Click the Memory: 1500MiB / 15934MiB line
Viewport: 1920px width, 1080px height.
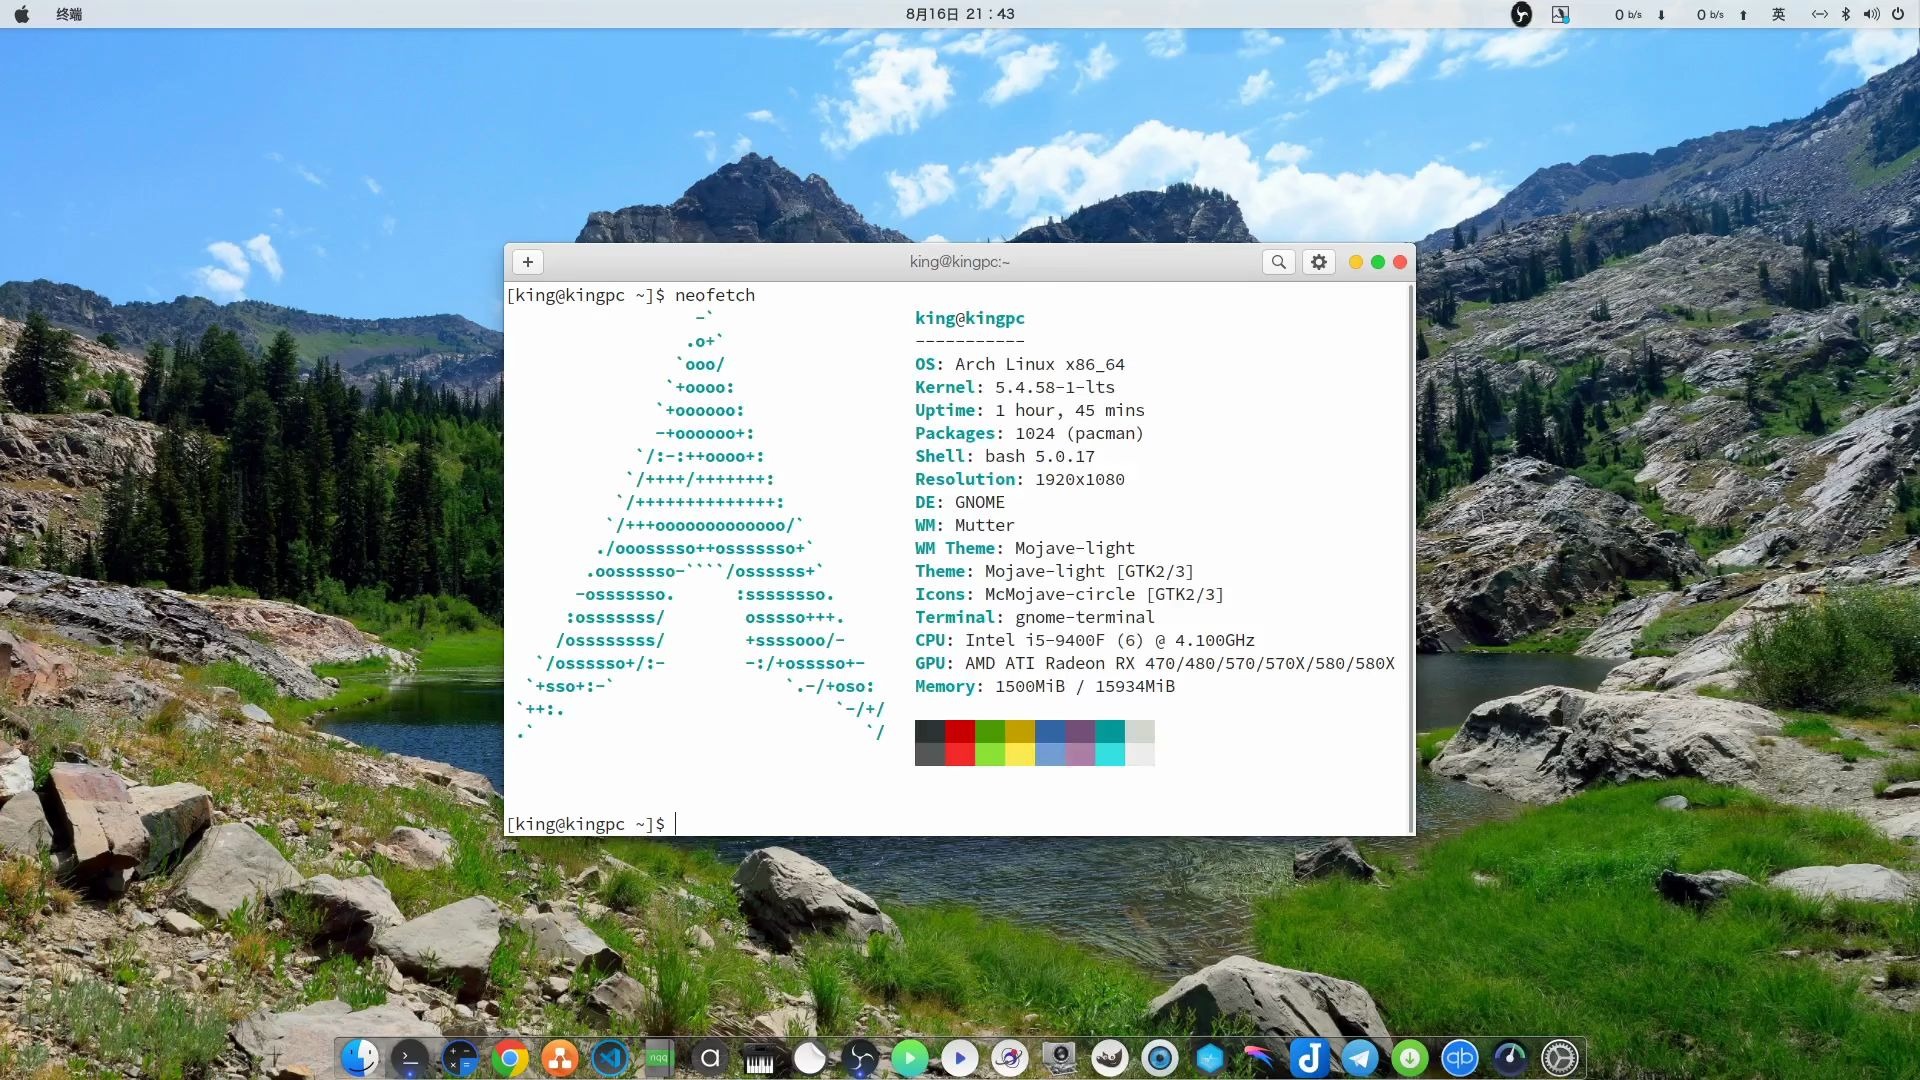click(1045, 686)
